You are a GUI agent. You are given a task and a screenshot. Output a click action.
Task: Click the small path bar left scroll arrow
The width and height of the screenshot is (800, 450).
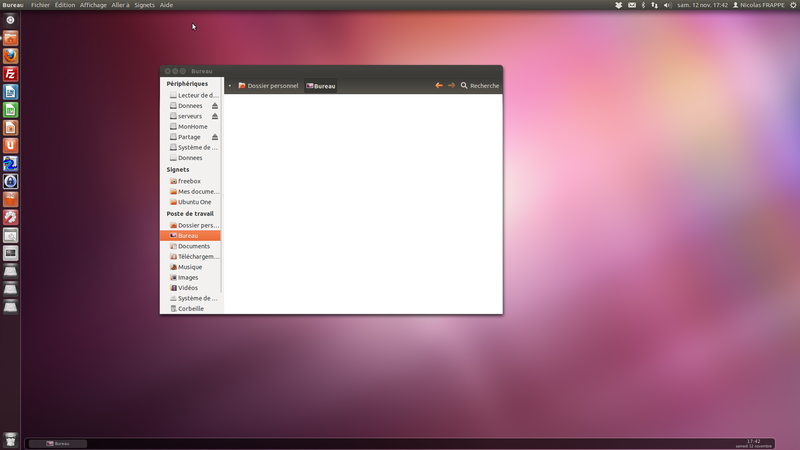click(x=230, y=86)
